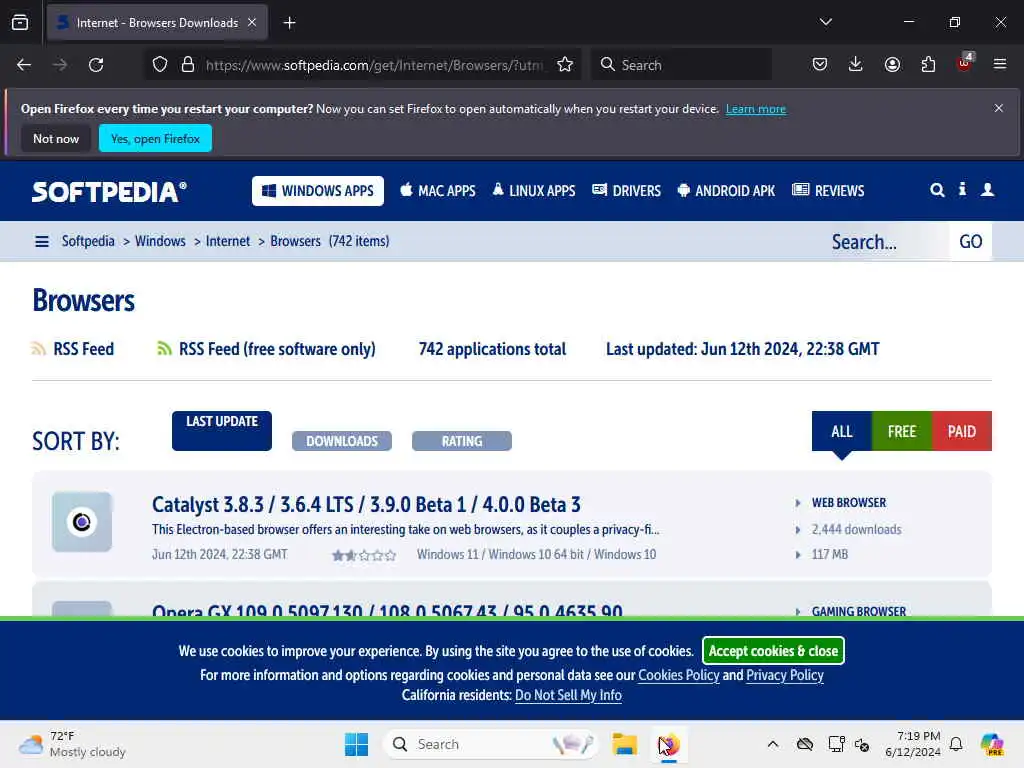Open Do Not Sell My Info link
The width and height of the screenshot is (1024, 768).
(x=568, y=695)
